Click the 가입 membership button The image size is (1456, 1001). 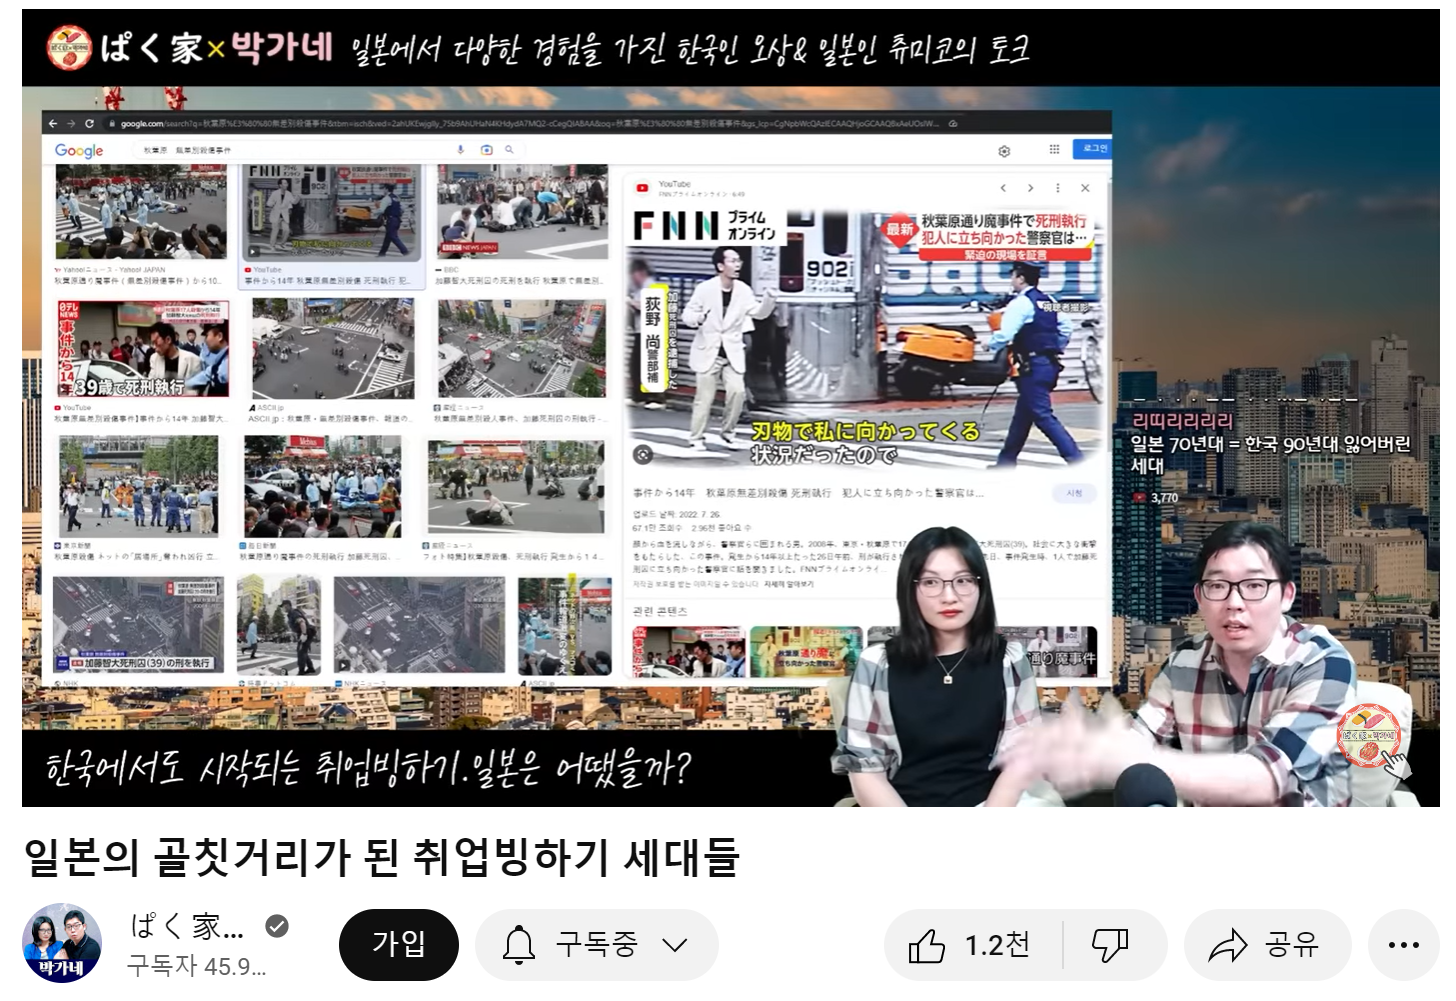point(399,944)
